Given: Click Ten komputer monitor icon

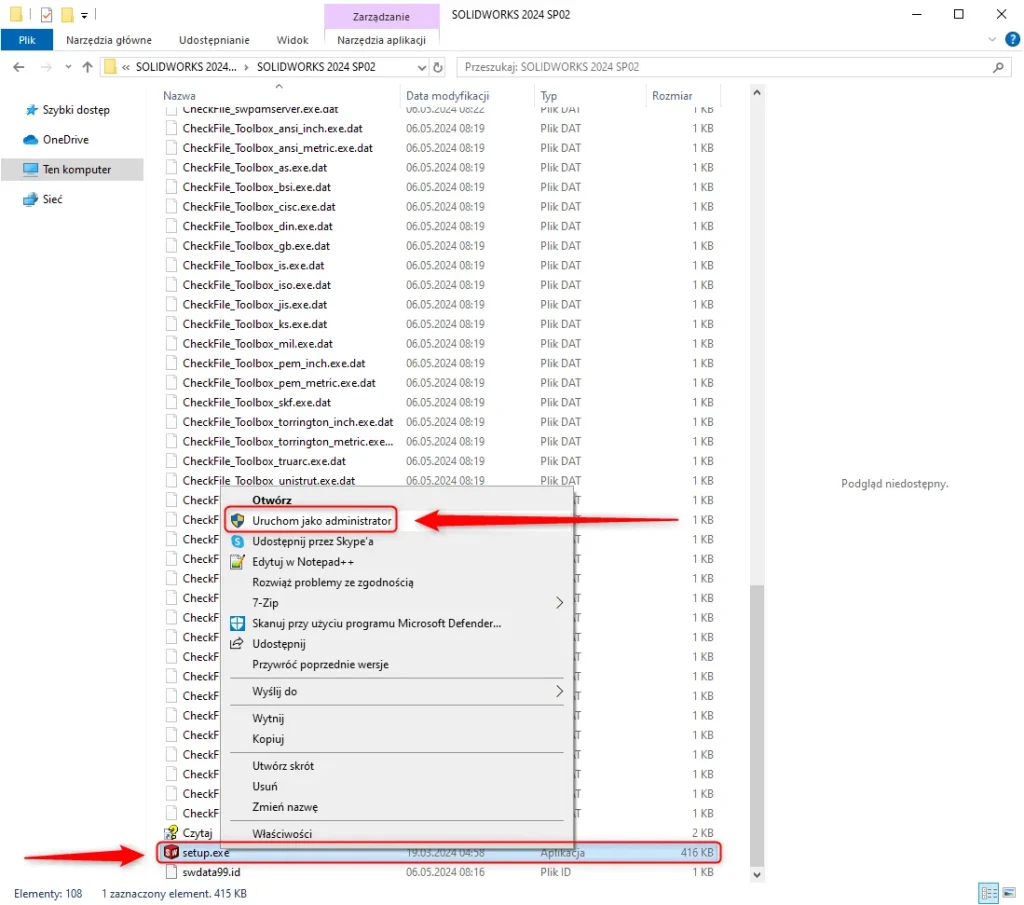Looking at the screenshot, I should pos(30,169).
